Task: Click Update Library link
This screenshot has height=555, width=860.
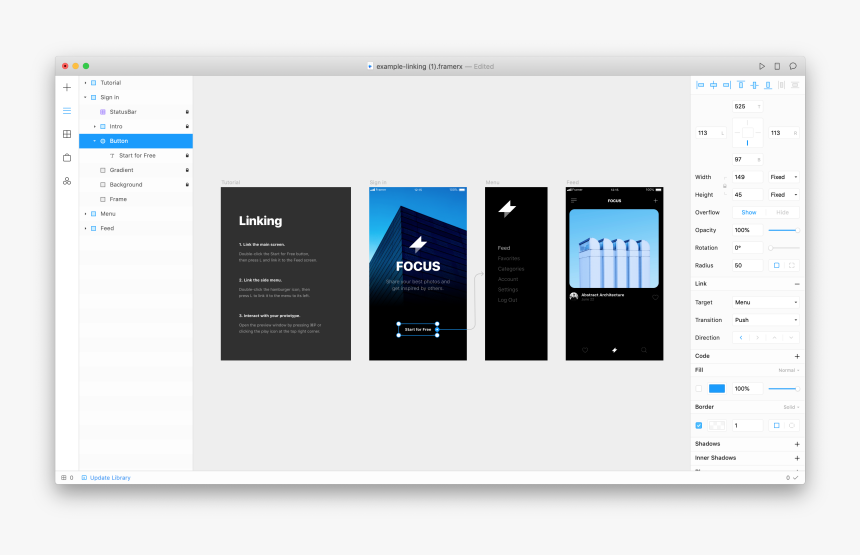Action: point(110,478)
